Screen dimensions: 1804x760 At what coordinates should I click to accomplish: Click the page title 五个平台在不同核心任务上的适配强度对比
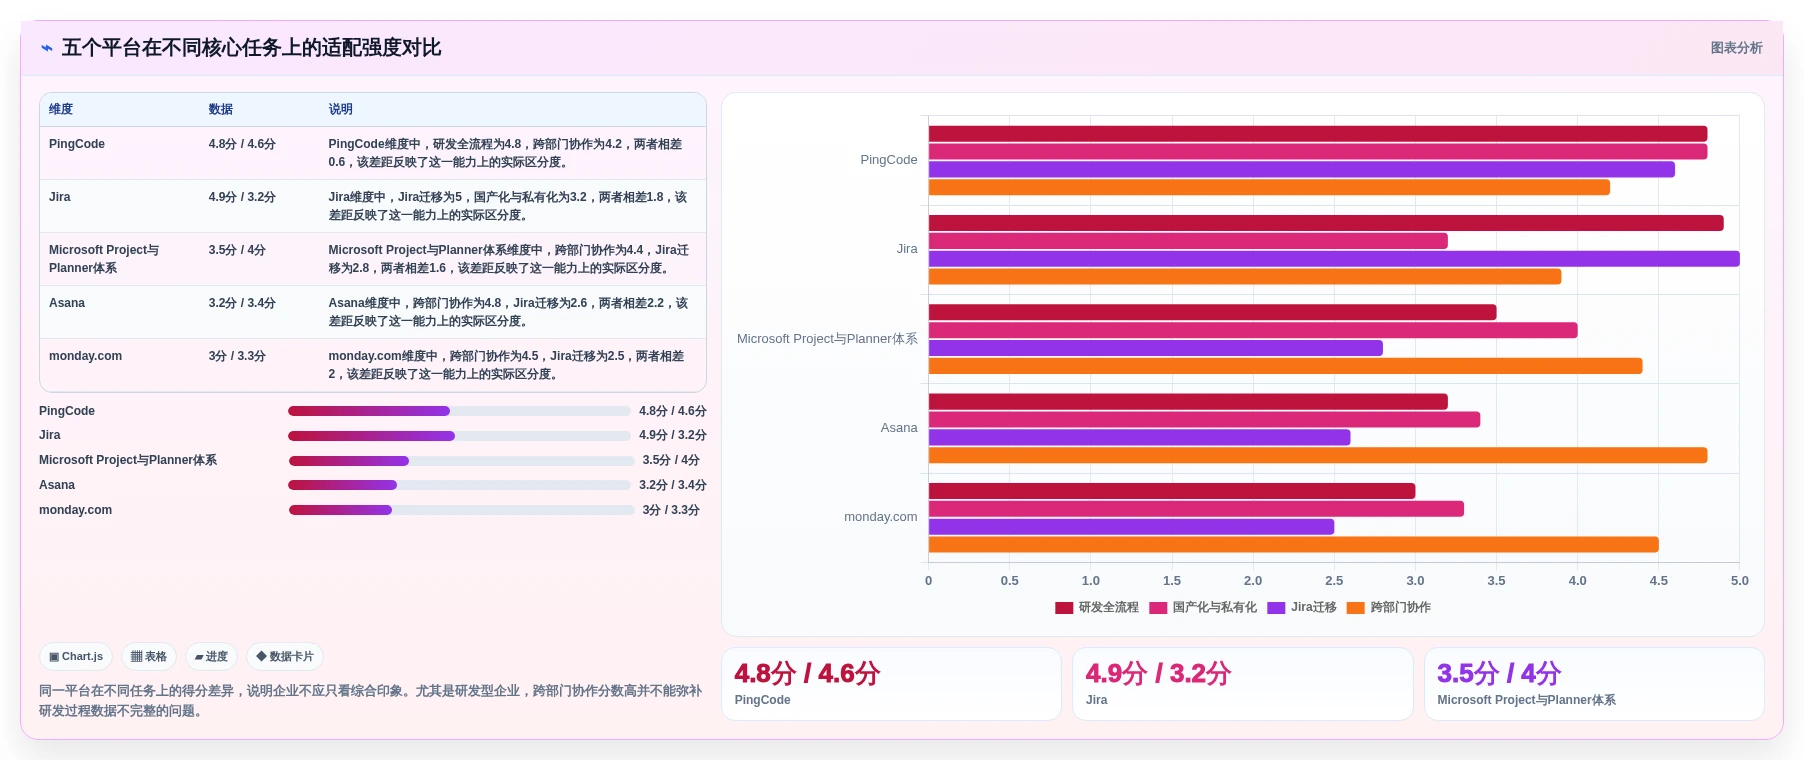pos(251,48)
